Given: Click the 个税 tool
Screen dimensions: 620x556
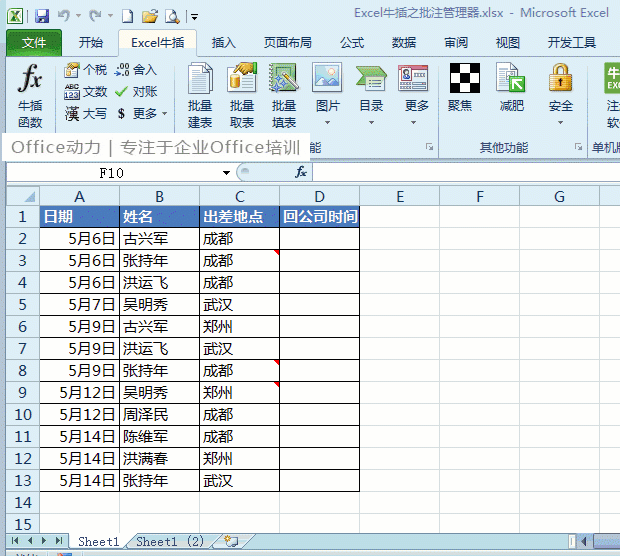Looking at the screenshot, I should tap(85, 70).
